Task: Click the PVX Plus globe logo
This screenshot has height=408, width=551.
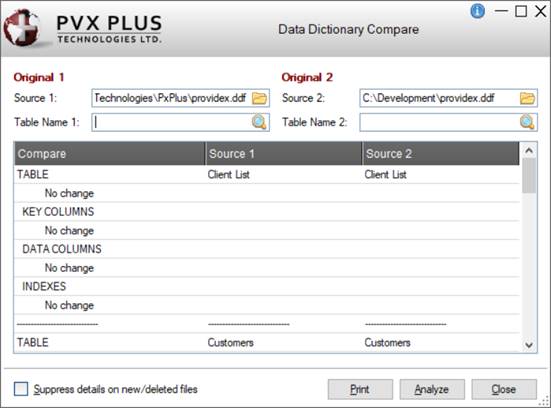Action: (x=22, y=28)
